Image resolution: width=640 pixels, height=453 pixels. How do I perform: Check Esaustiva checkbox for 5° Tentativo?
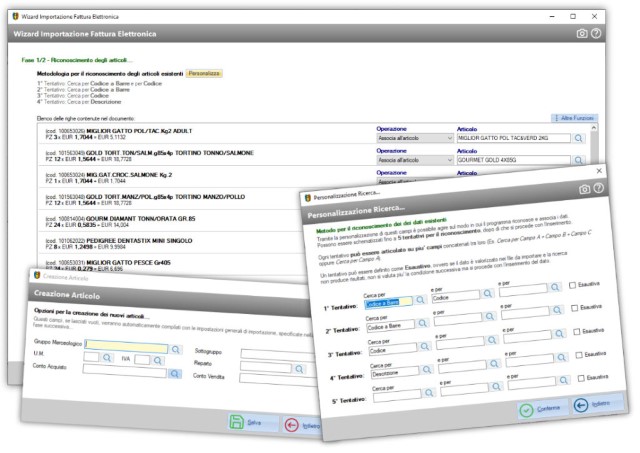pyautogui.click(x=579, y=377)
